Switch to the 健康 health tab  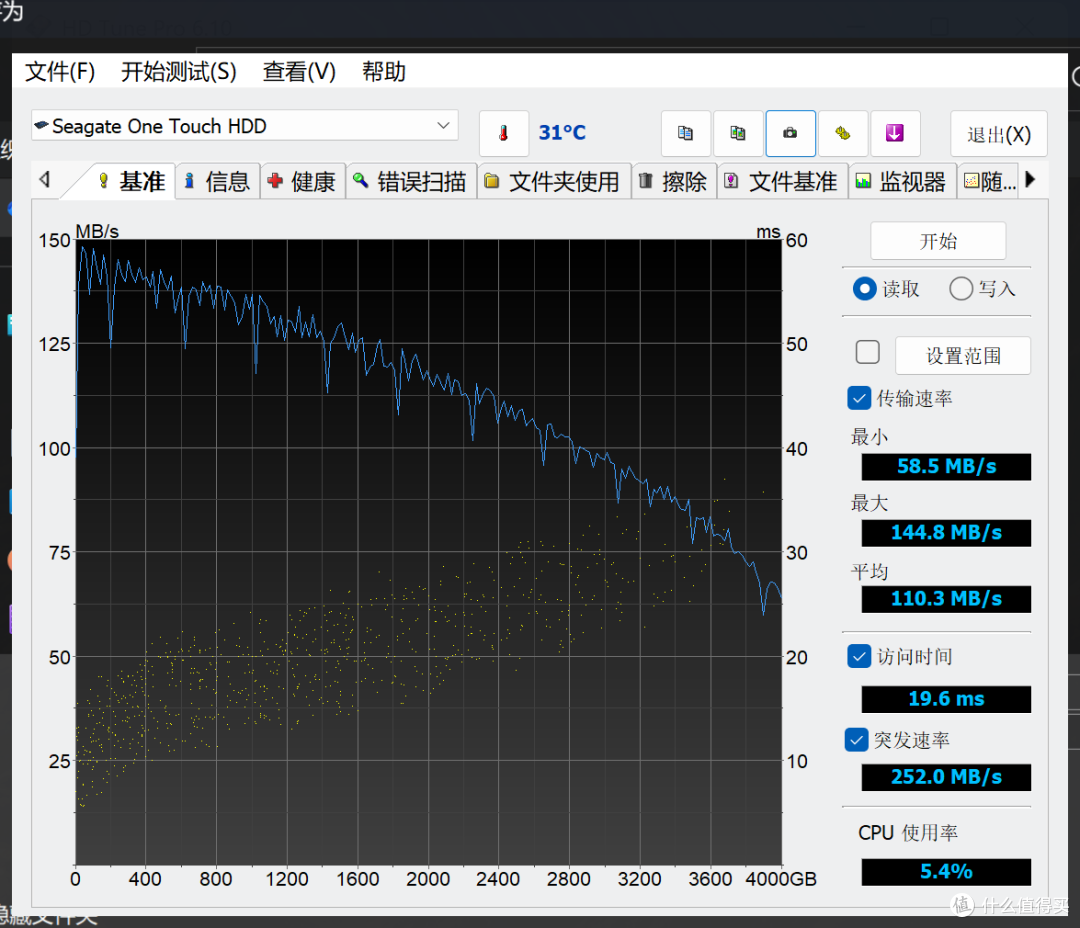[x=302, y=182]
